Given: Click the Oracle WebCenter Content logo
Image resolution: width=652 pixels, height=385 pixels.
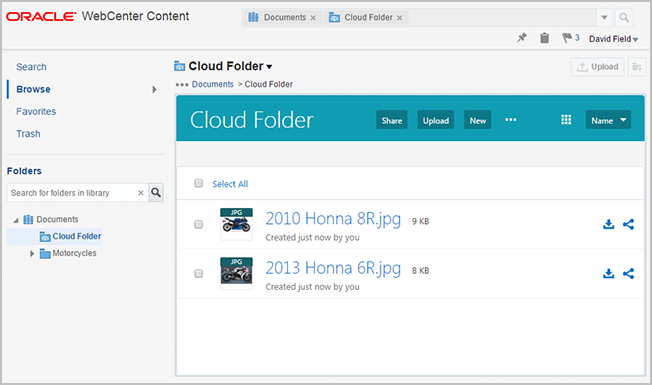Looking at the screenshot, I should tap(97, 16).
